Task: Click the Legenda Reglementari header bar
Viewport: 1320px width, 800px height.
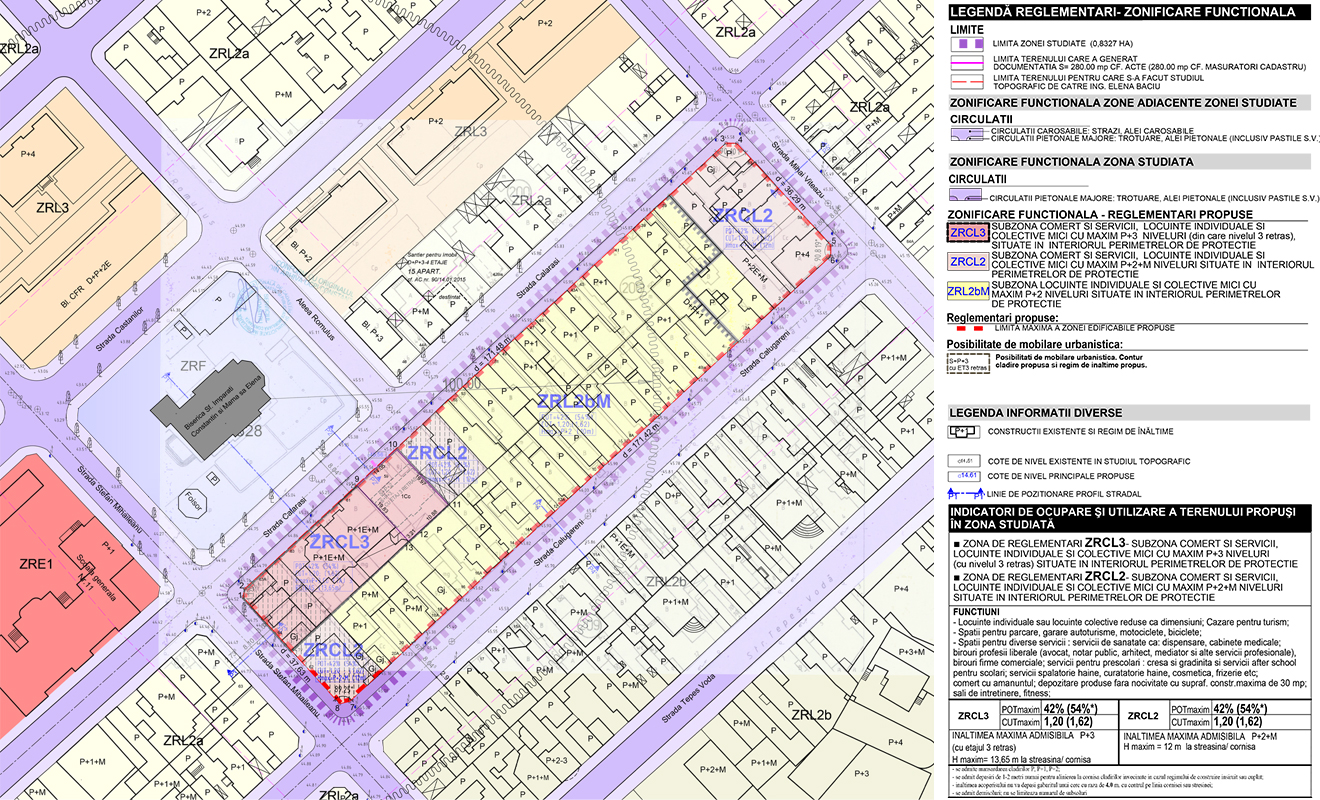Action: click(1129, 12)
